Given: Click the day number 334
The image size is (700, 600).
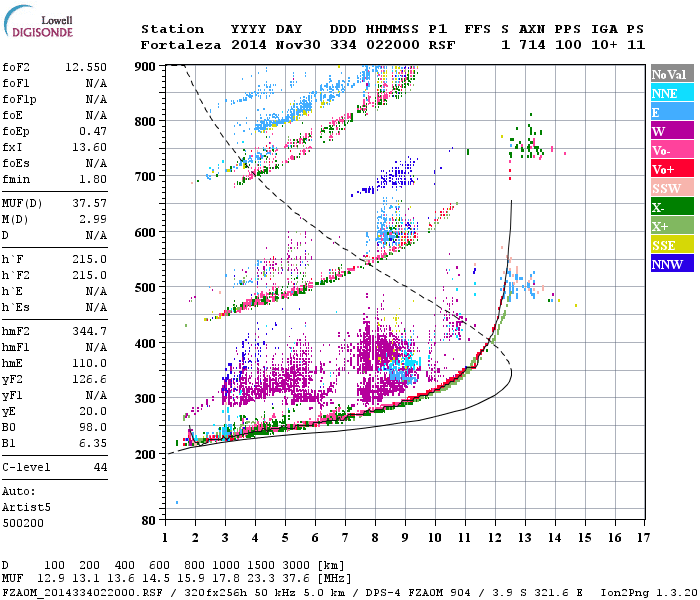Looking at the screenshot, I should click(343, 45).
